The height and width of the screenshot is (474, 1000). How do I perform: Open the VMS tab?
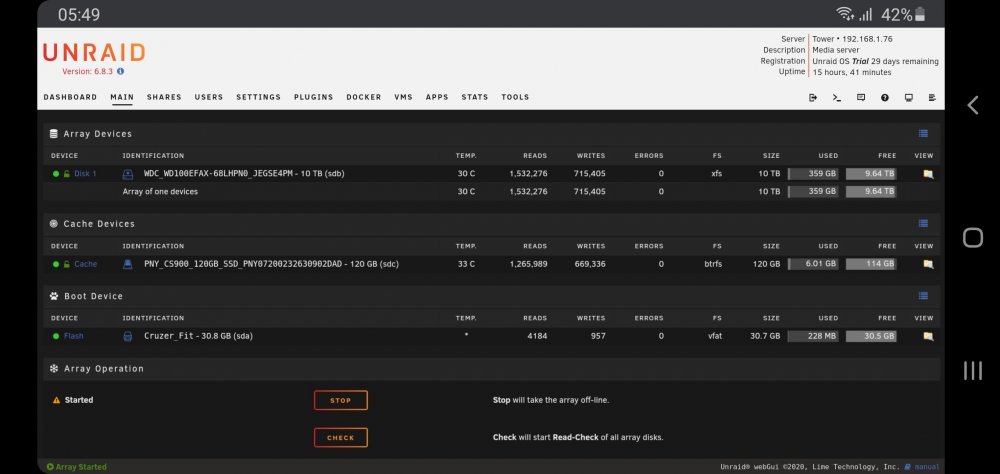pos(403,98)
